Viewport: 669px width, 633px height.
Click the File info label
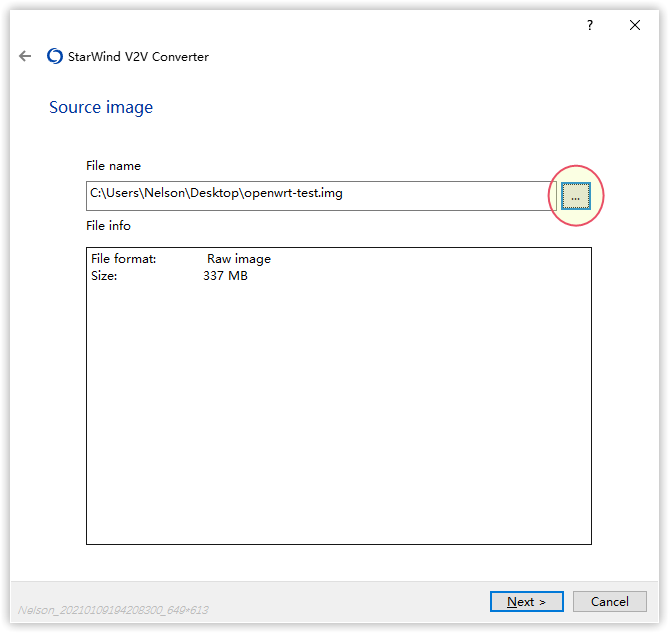(x=108, y=226)
